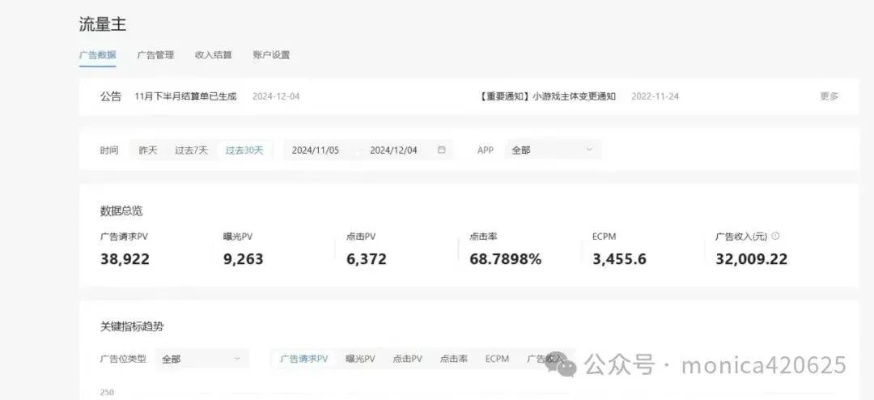Show the 点击PV trend

[x=407, y=359]
